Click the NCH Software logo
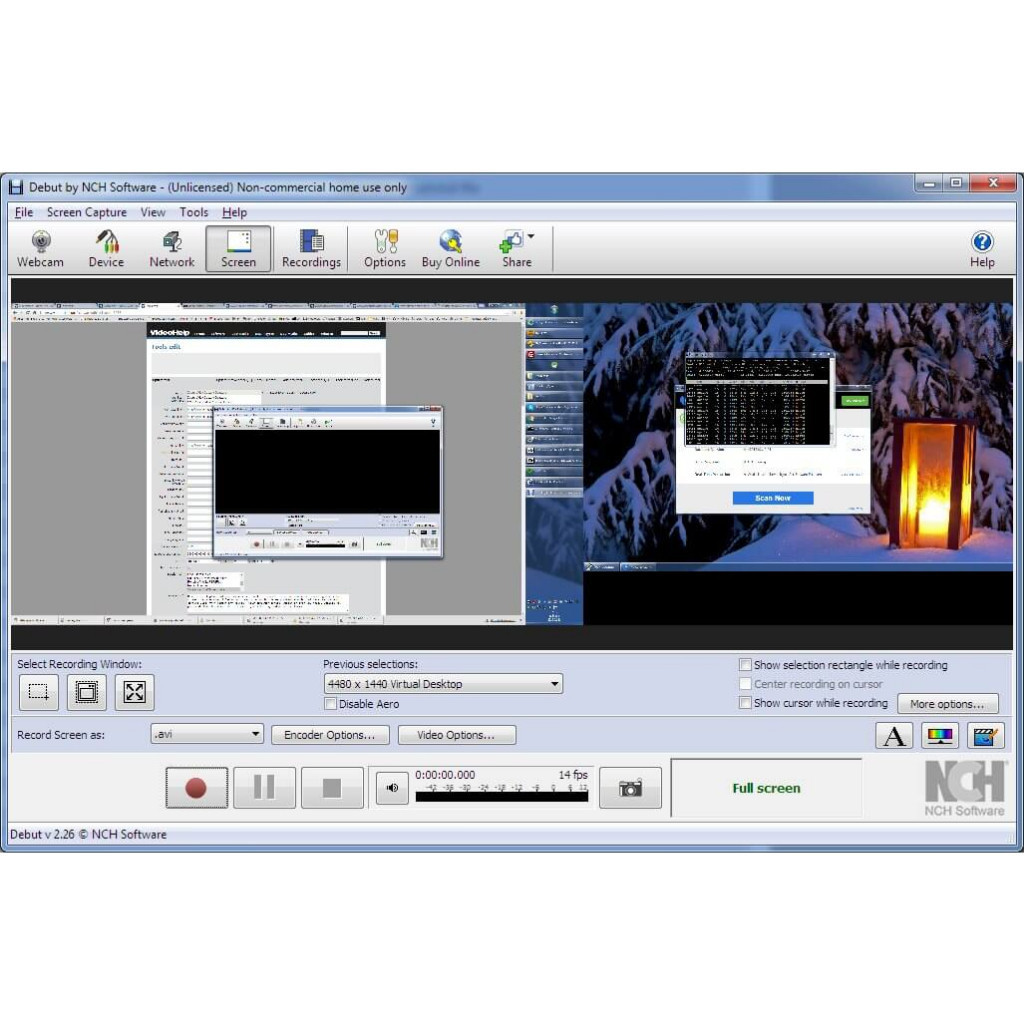The width and height of the screenshot is (1024, 1024). [x=965, y=788]
